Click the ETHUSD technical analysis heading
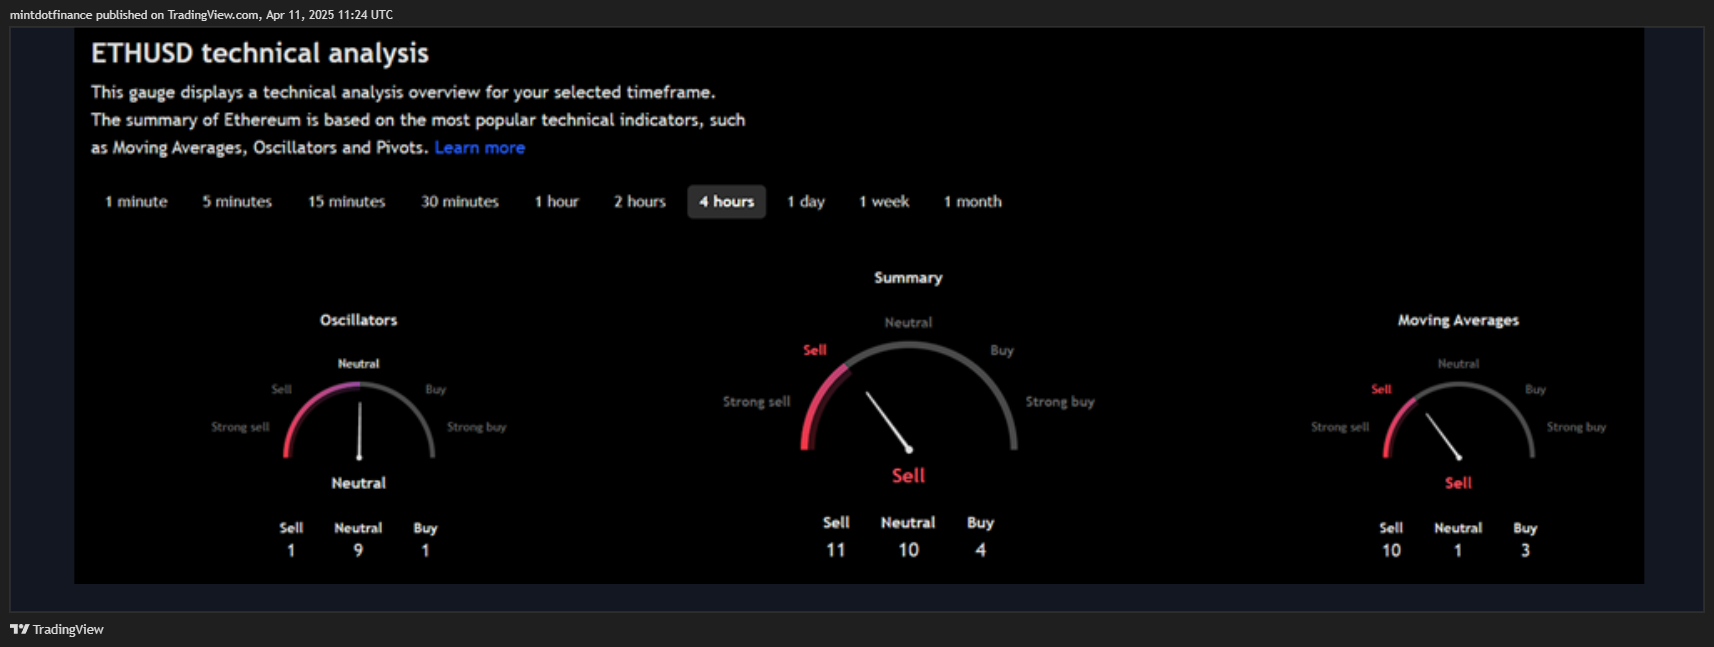 pos(260,53)
